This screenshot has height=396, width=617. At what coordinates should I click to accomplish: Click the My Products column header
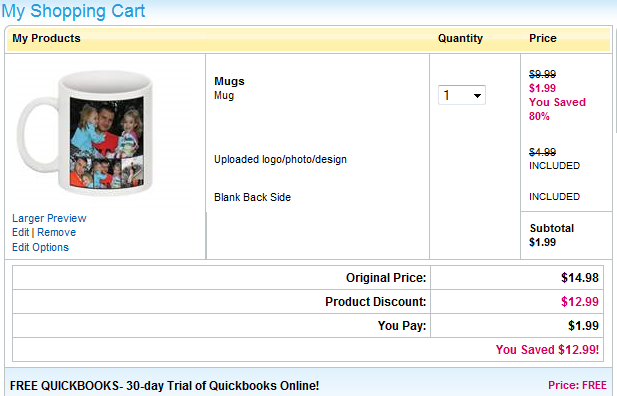click(x=46, y=38)
